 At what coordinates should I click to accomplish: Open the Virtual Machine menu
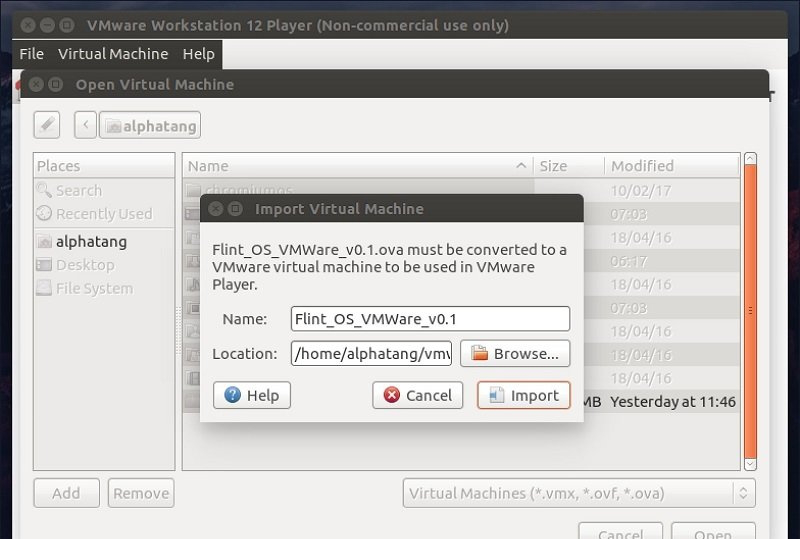tap(113, 54)
